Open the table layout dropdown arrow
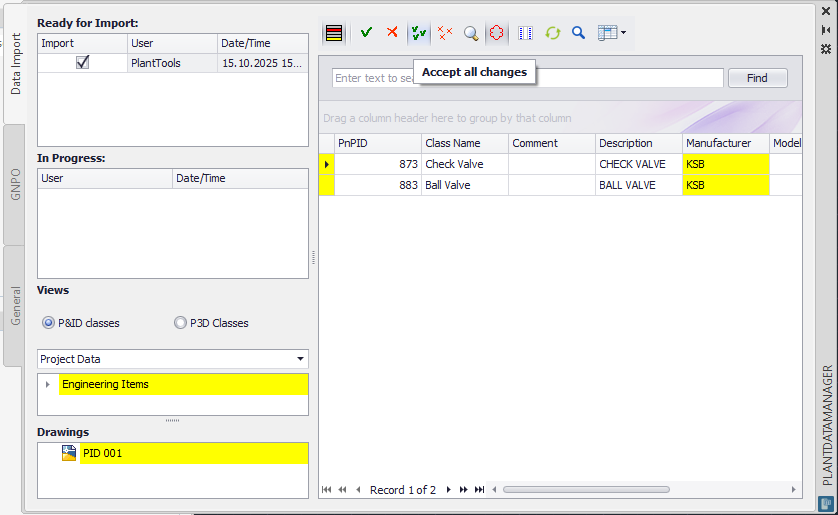This screenshot has width=838, height=515. [x=624, y=33]
